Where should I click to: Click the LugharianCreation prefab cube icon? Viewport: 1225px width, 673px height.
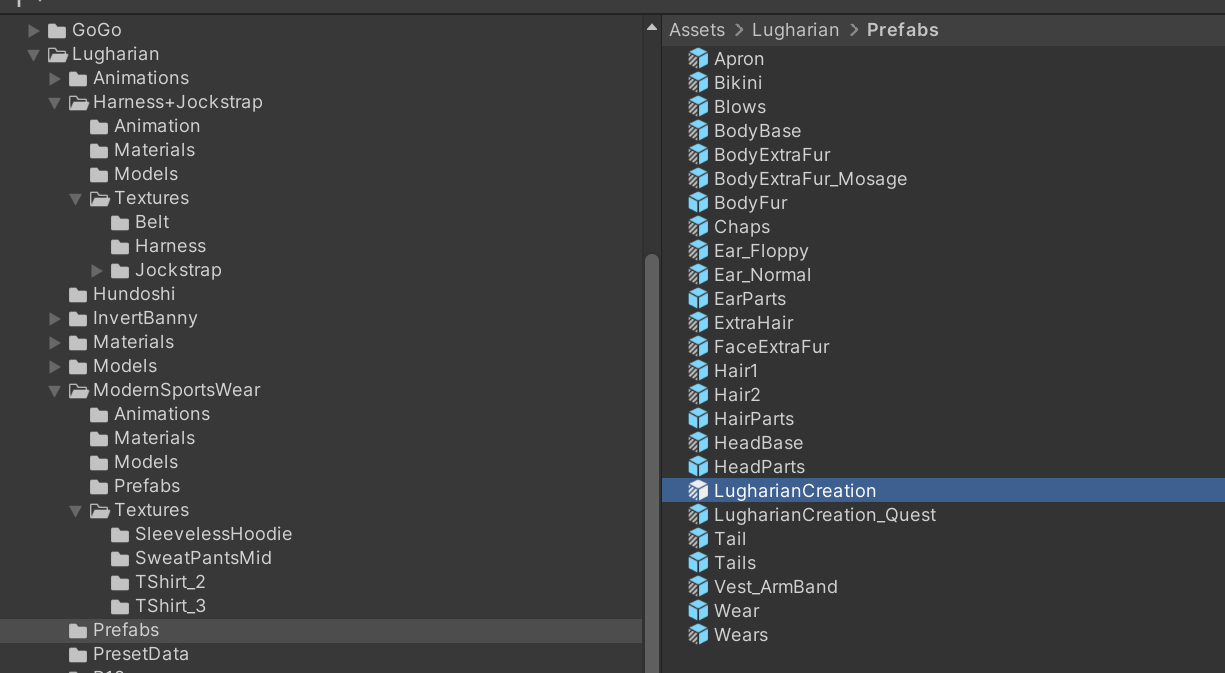point(698,491)
